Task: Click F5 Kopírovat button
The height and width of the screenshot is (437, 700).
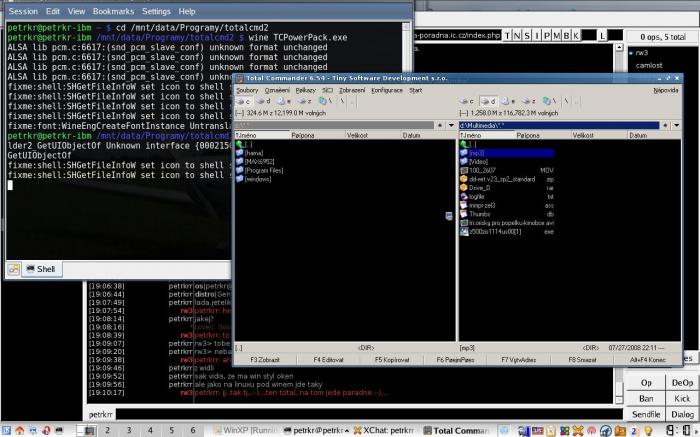Action: pyautogui.click(x=392, y=360)
